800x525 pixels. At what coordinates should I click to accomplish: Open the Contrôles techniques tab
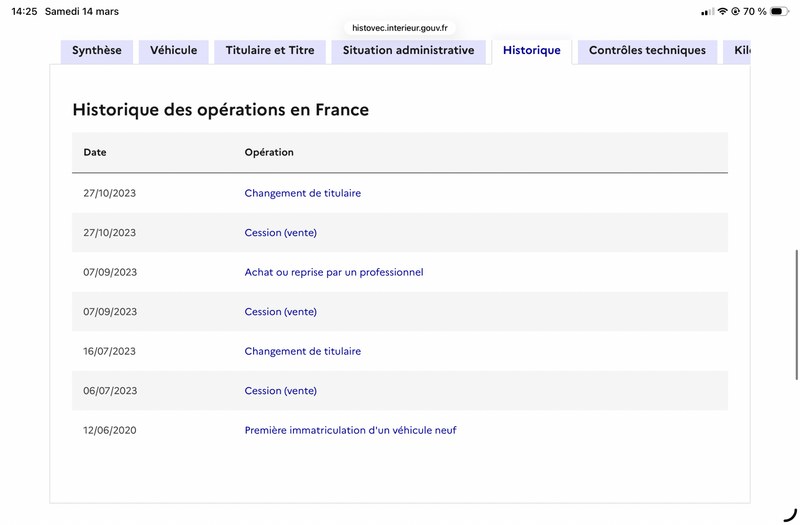click(x=647, y=51)
